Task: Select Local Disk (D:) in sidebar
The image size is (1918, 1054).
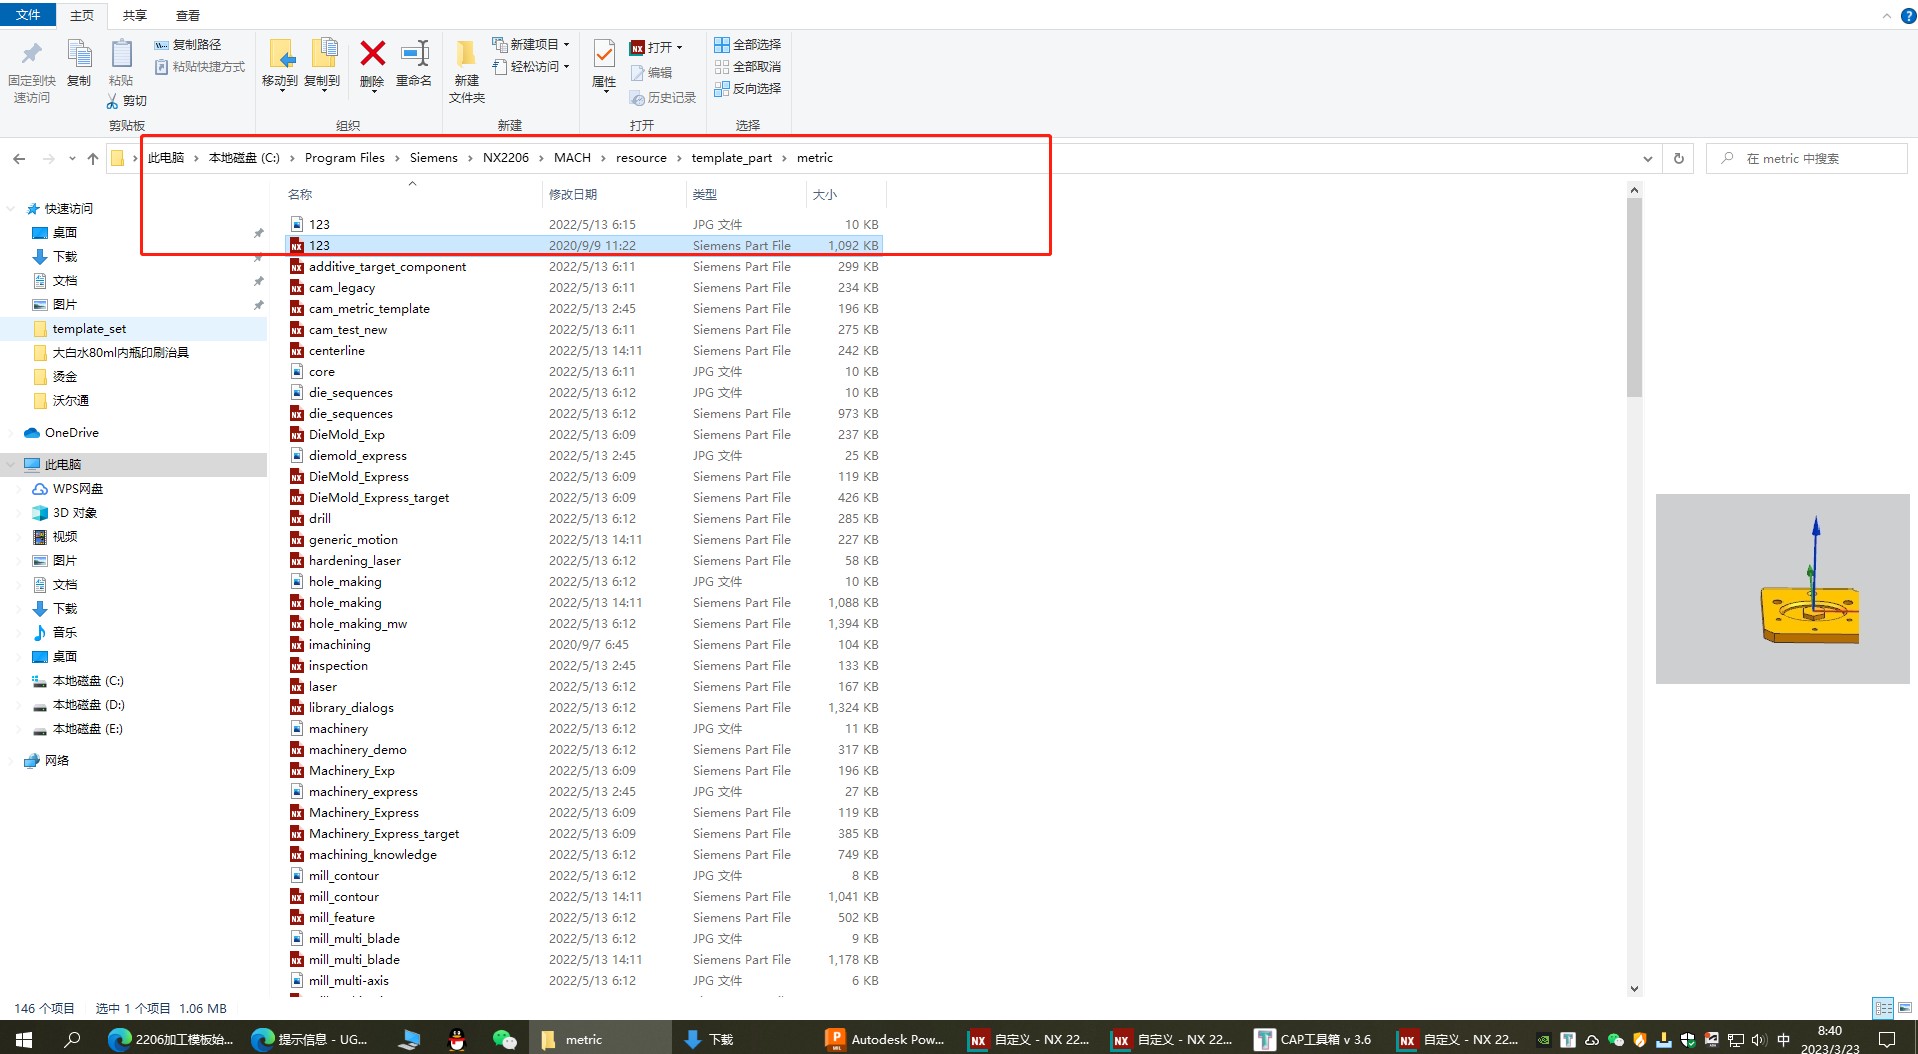Action: [88, 705]
